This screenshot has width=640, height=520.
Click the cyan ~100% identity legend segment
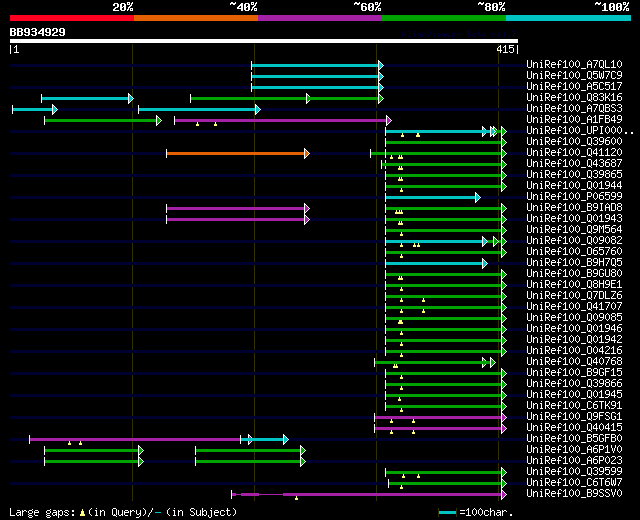pyautogui.click(x=569, y=18)
